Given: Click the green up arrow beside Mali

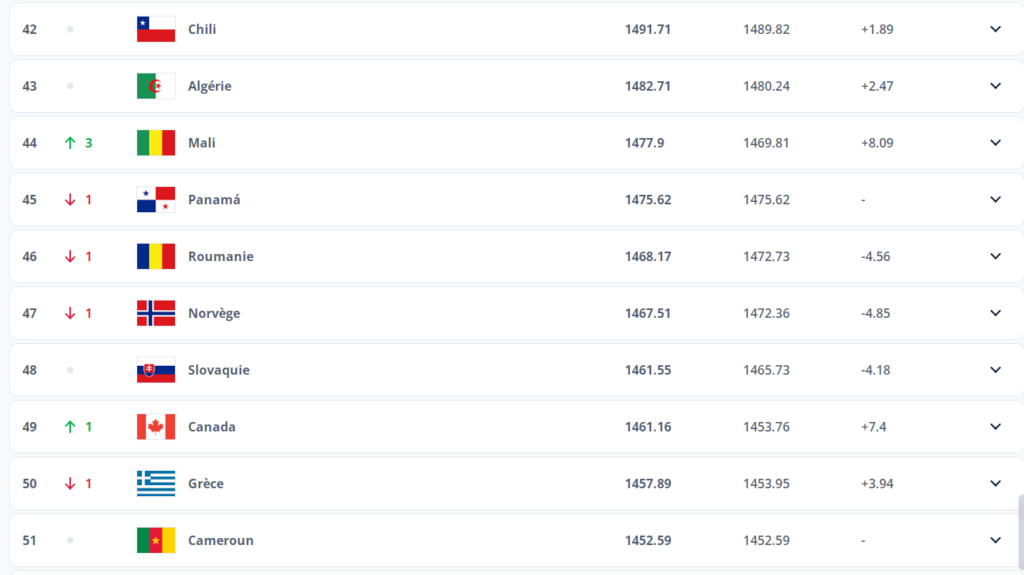Looking at the screenshot, I should [x=70, y=143].
